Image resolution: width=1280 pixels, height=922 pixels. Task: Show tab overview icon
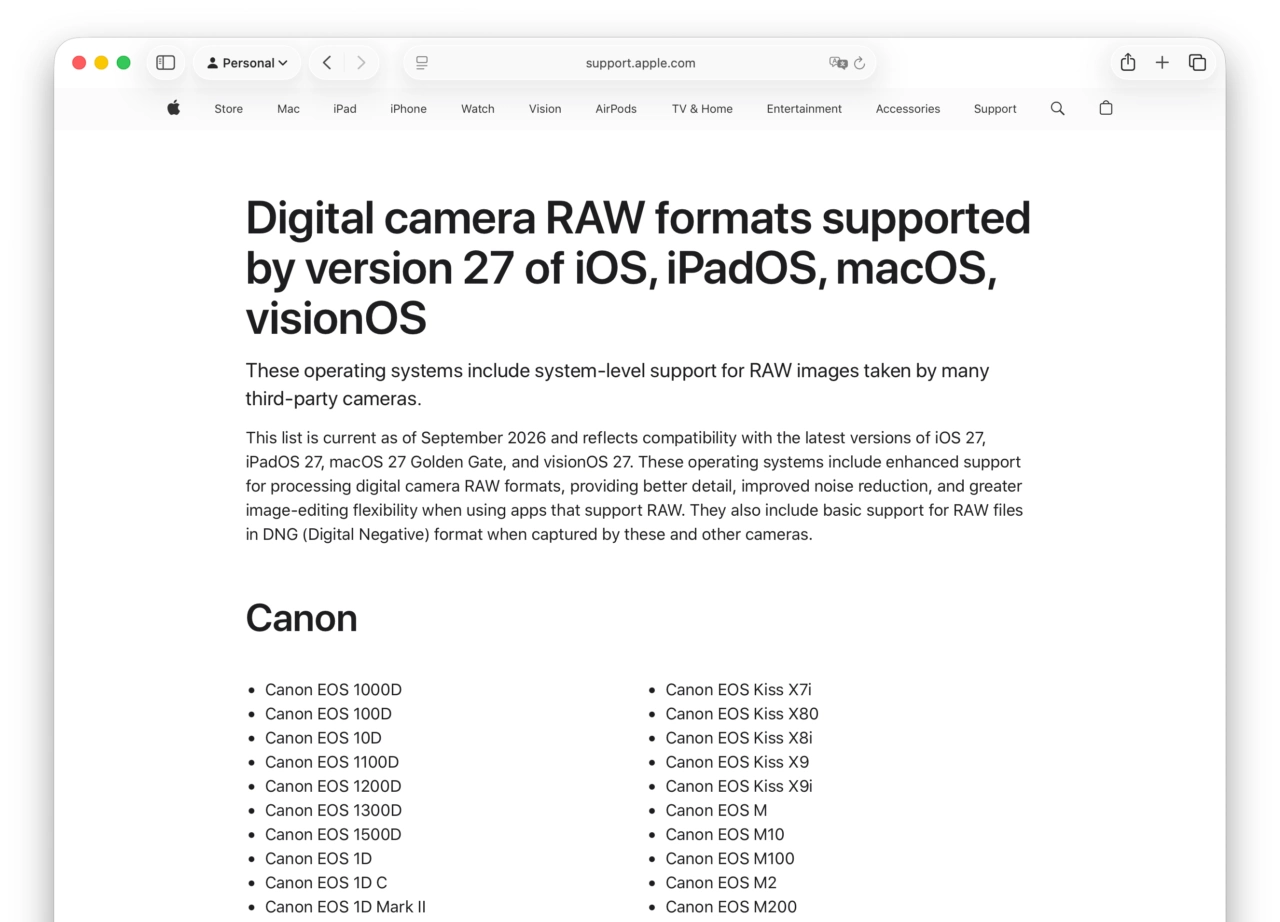tap(1197, 63)
